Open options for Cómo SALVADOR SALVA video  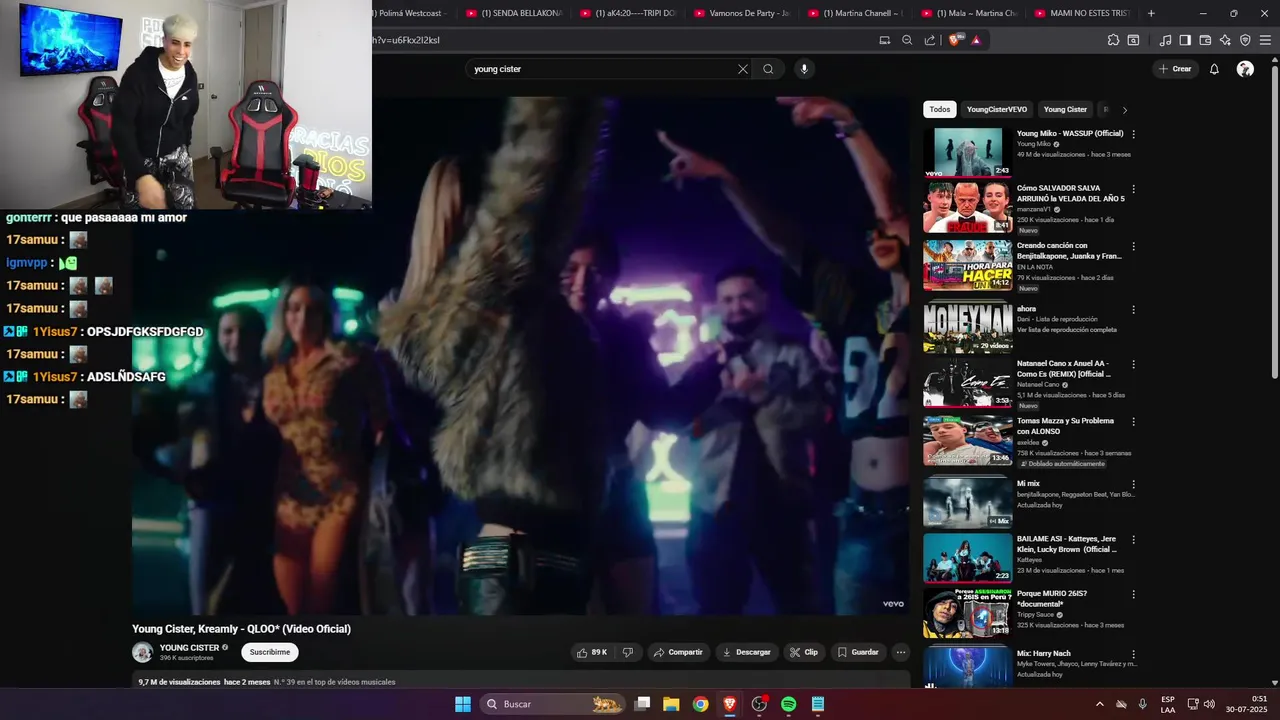[x=1133, y=189]
